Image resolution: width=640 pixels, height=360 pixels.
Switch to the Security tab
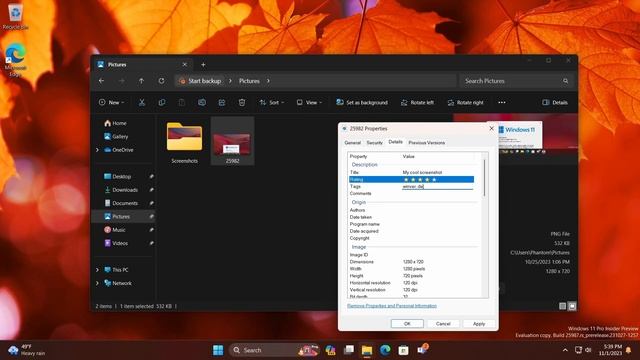click(x=374, y=143)
